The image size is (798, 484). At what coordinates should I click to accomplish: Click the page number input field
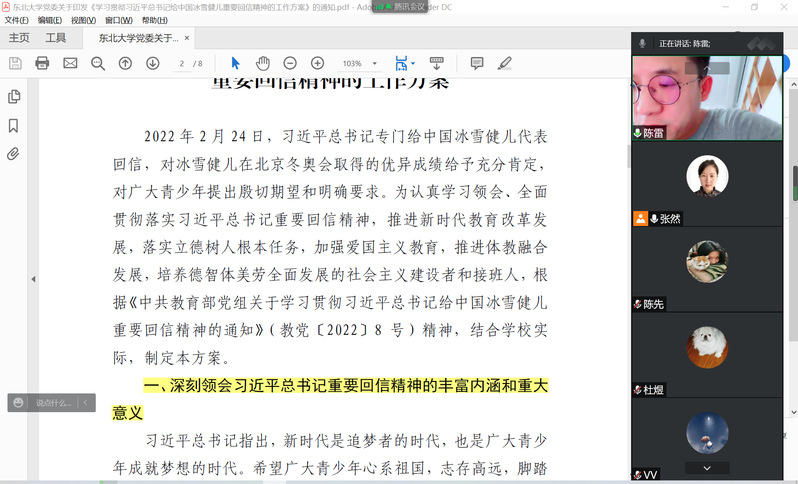(x=182, y=63)
